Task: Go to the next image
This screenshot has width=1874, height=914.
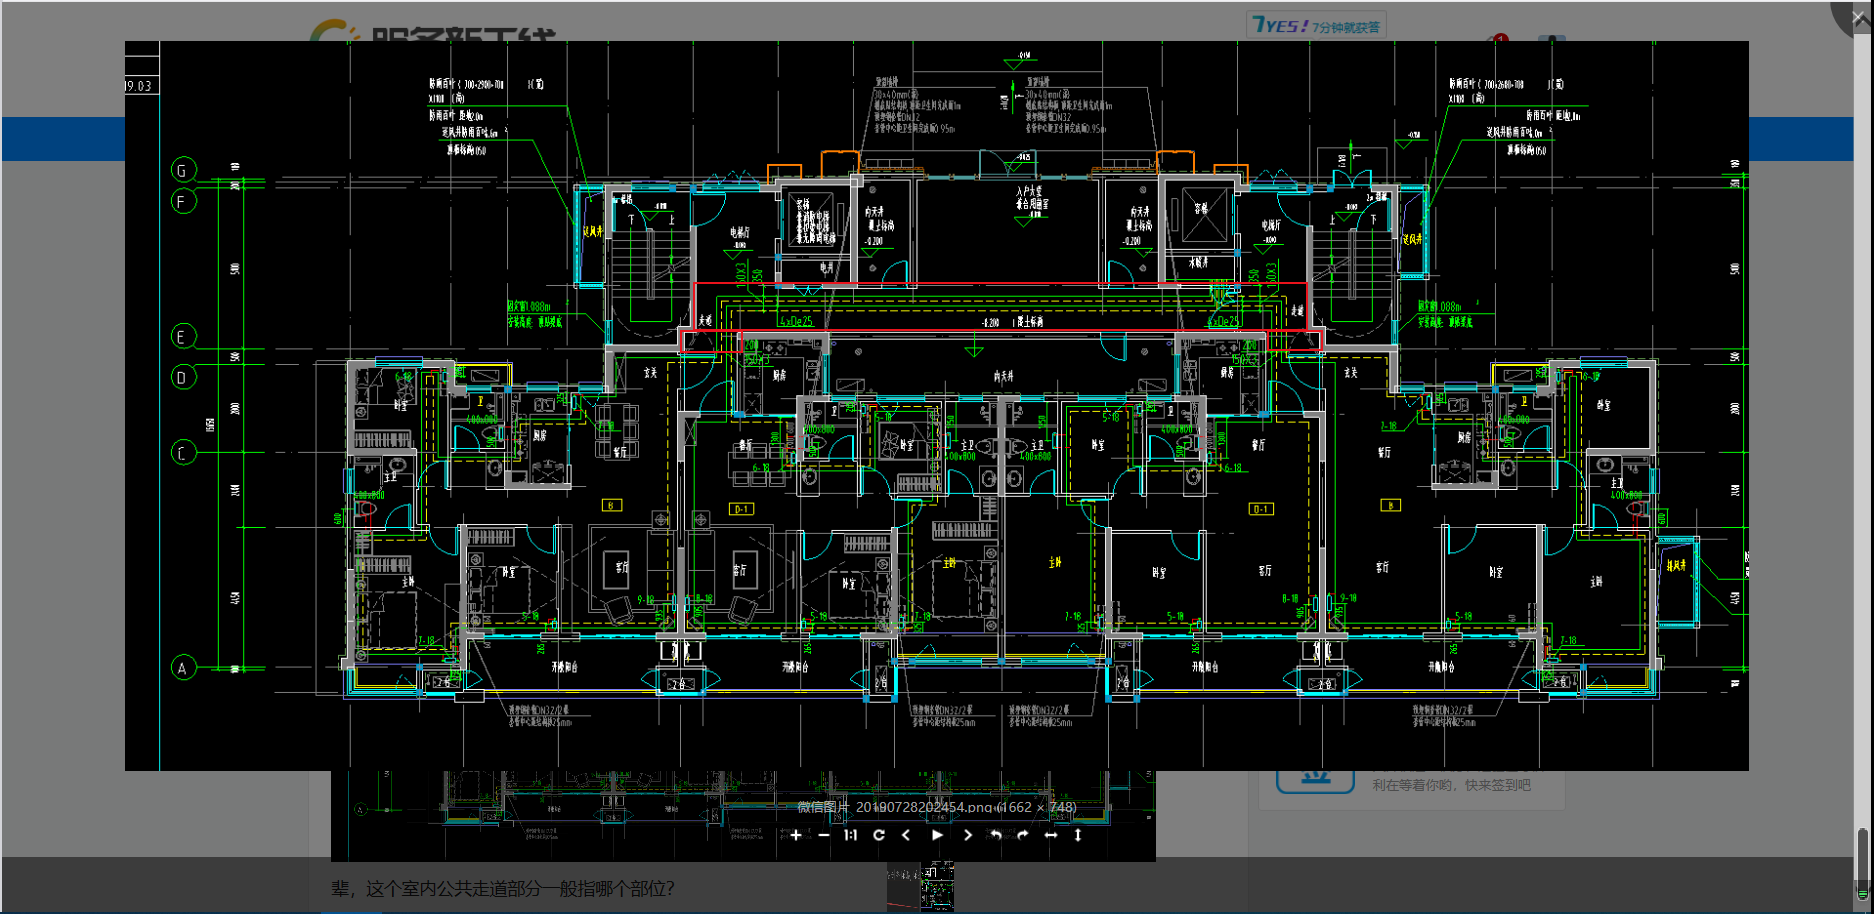Action: (967, 835)
